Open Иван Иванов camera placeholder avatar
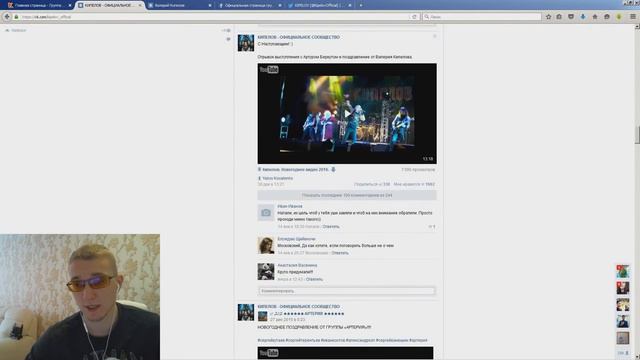Screen dimensions: 640x360 click(x=266, y=213)
